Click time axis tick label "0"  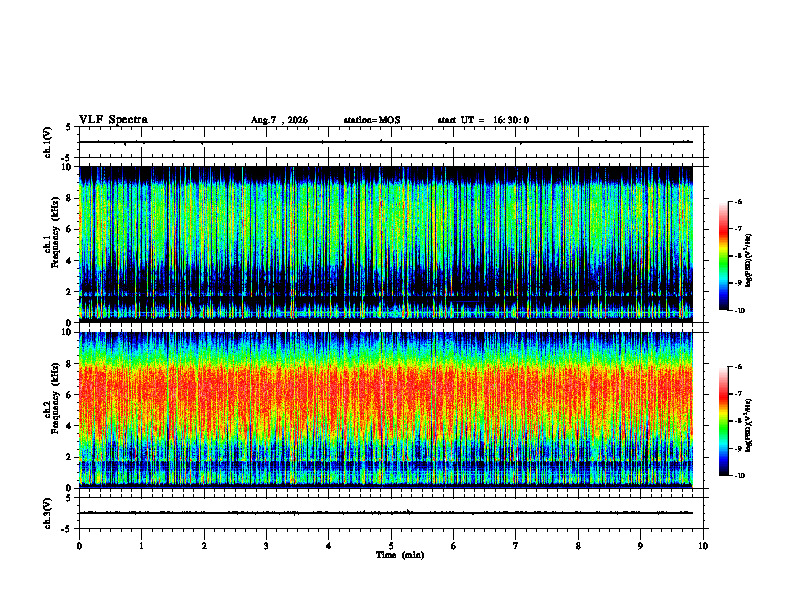79,546
